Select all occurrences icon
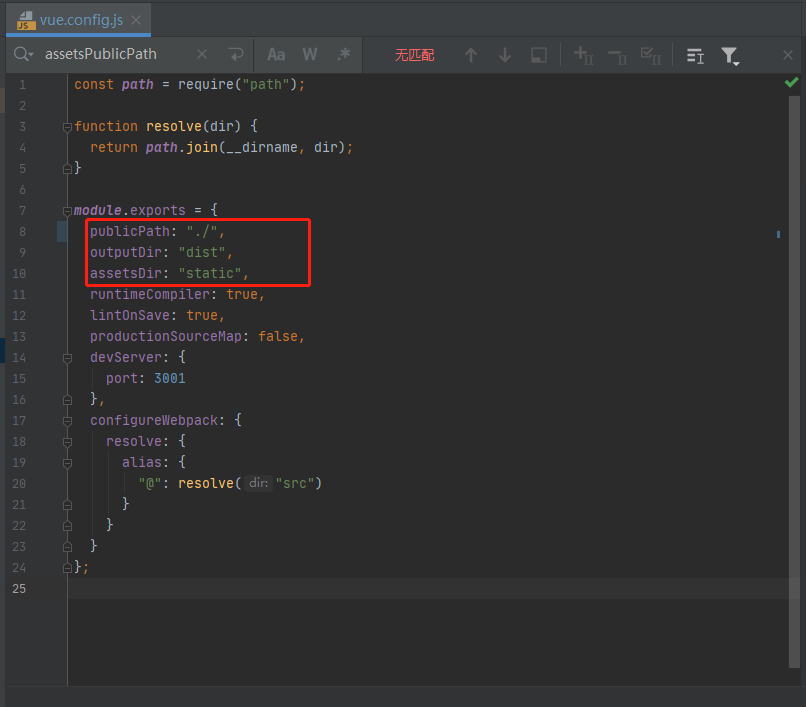 point(651,56)
